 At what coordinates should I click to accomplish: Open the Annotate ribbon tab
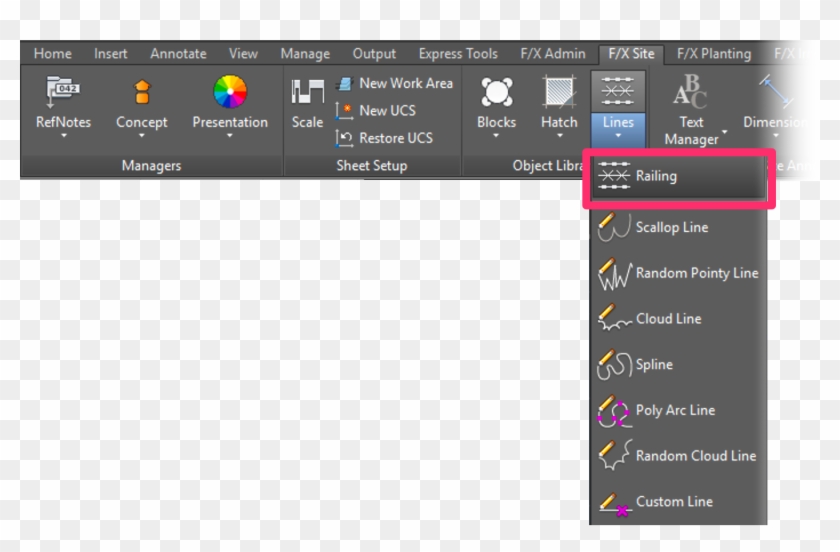click(178, 54)
